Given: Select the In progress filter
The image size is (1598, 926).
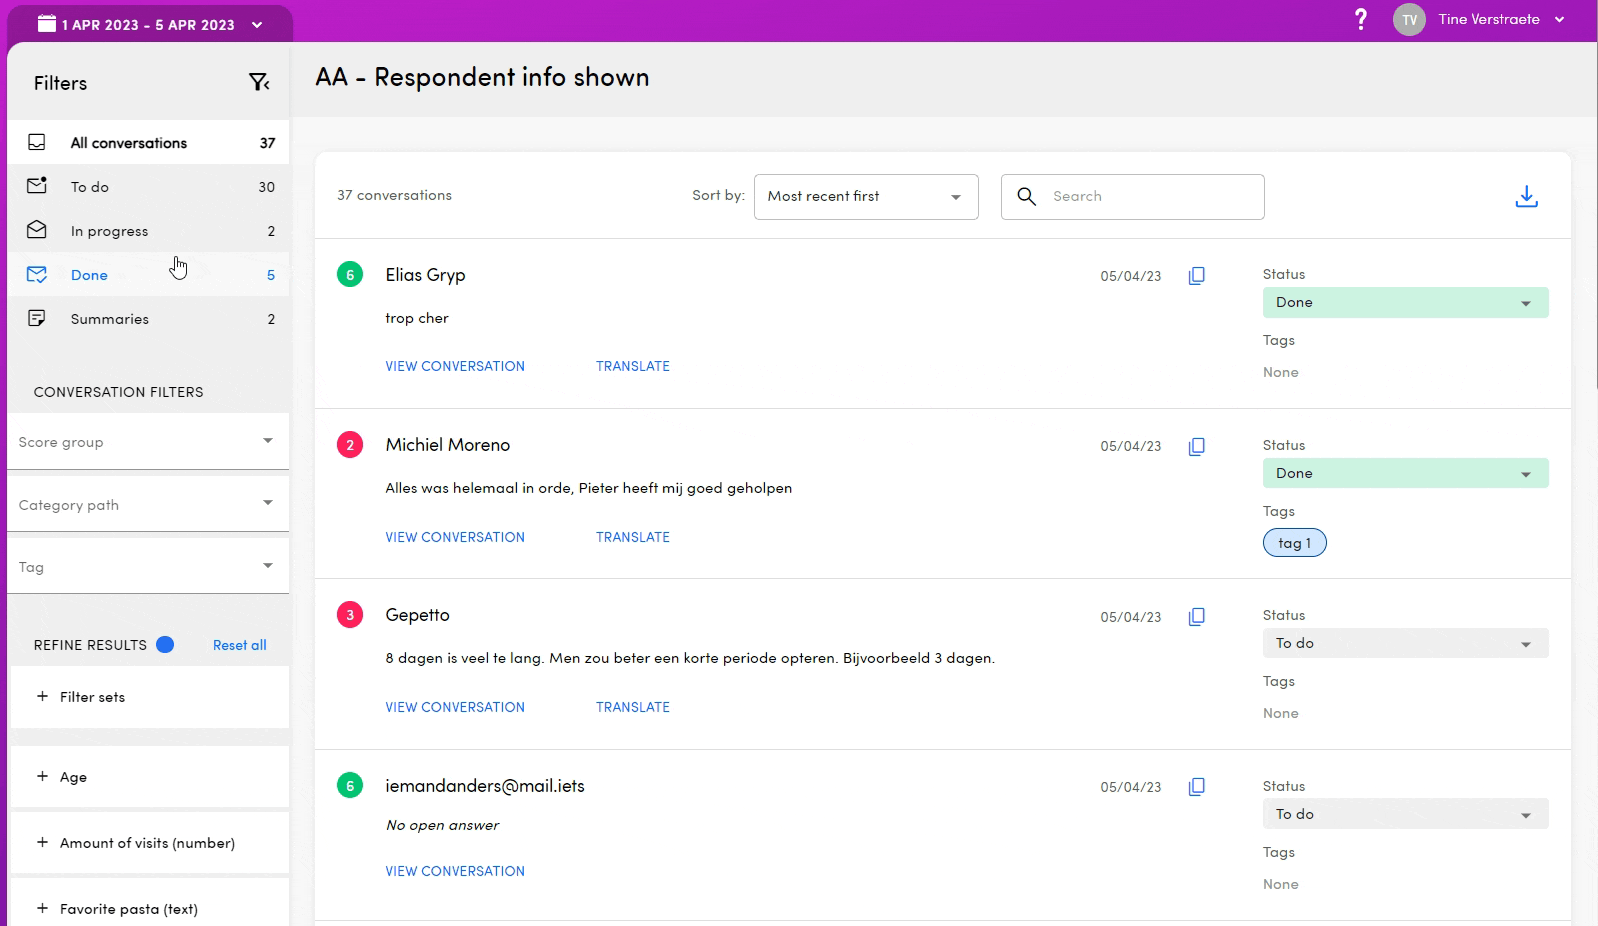Looking at the screenshot, I should coord(109,231).
